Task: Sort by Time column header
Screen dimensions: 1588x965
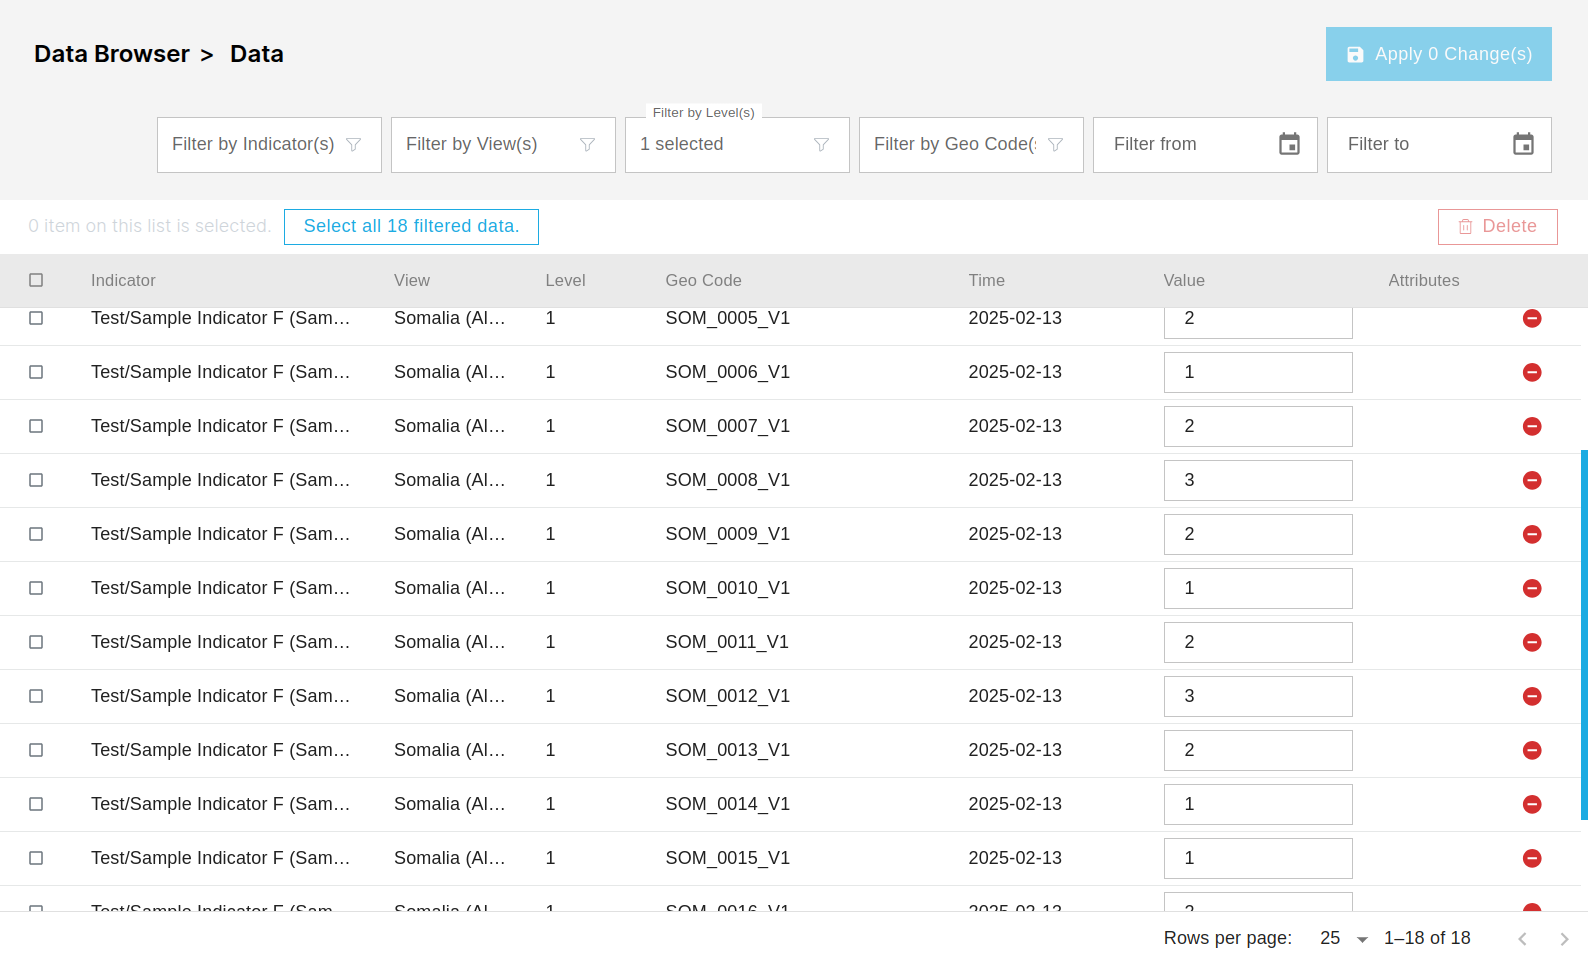Action: 986,281
